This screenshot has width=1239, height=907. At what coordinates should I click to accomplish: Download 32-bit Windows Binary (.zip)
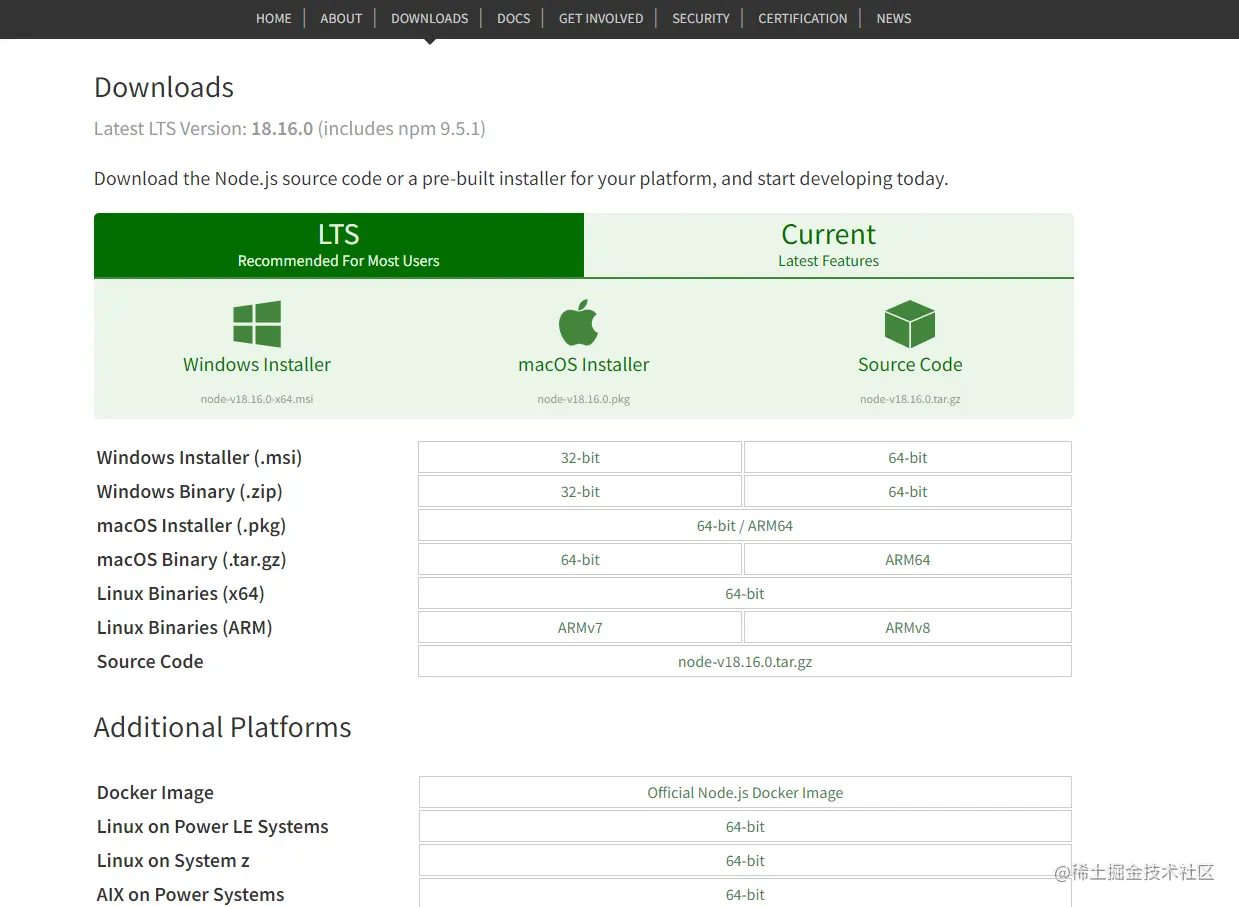pos(580,491)
